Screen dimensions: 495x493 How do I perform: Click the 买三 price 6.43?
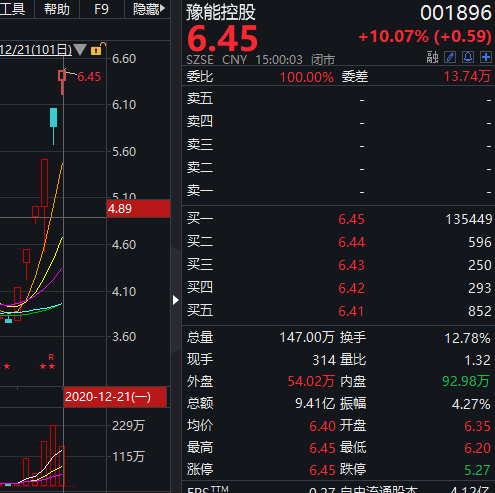point(351,265)
